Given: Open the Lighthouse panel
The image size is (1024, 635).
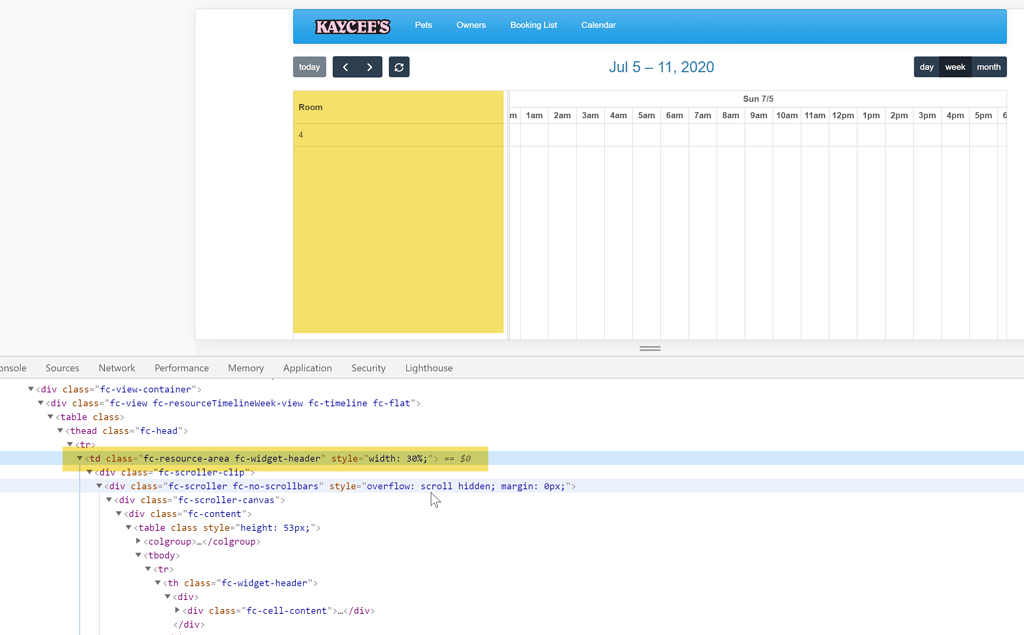Looking at the screenshot, I should tap(428, 367).
